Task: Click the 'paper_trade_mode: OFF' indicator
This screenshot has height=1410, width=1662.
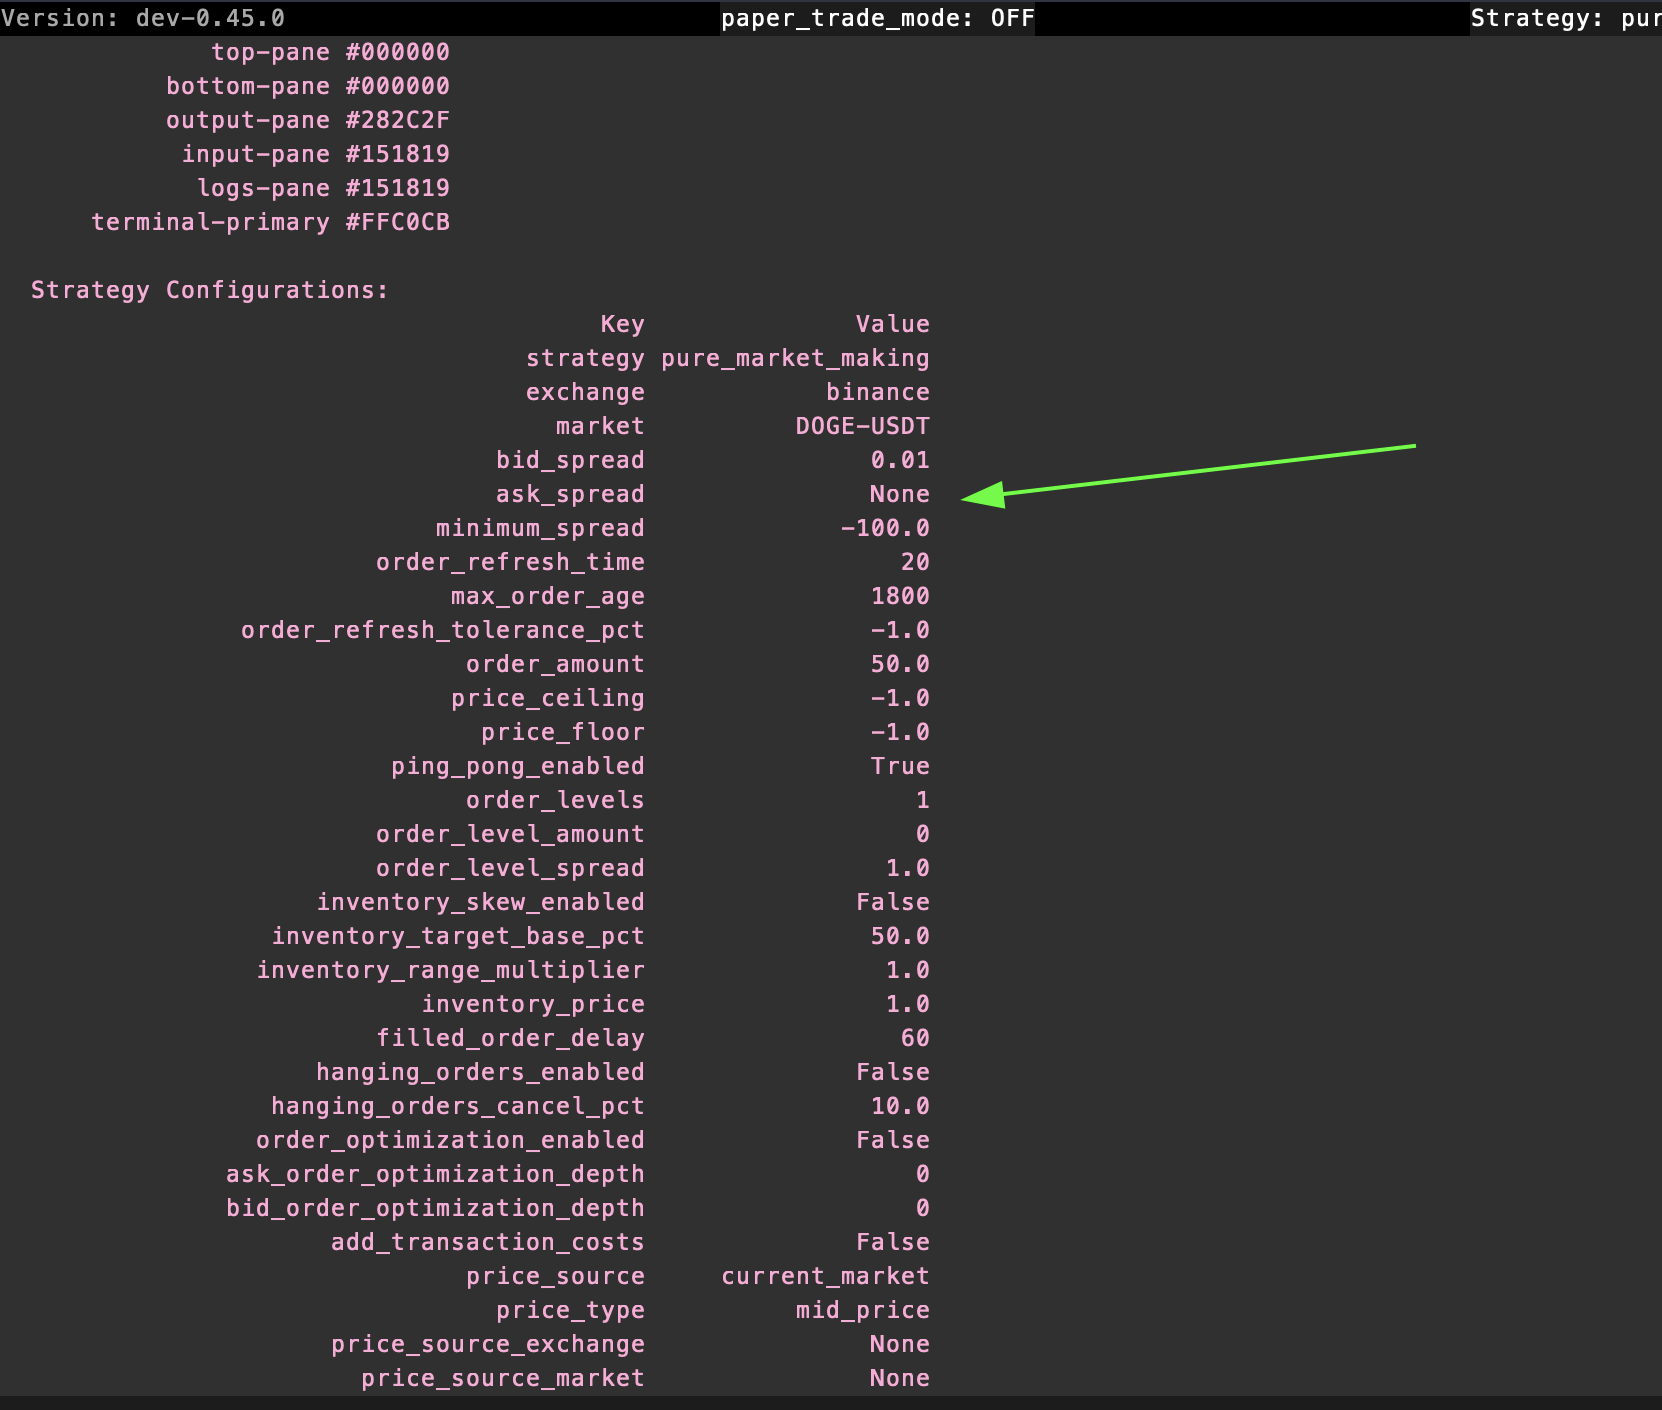Action: (x=877, y=18)
